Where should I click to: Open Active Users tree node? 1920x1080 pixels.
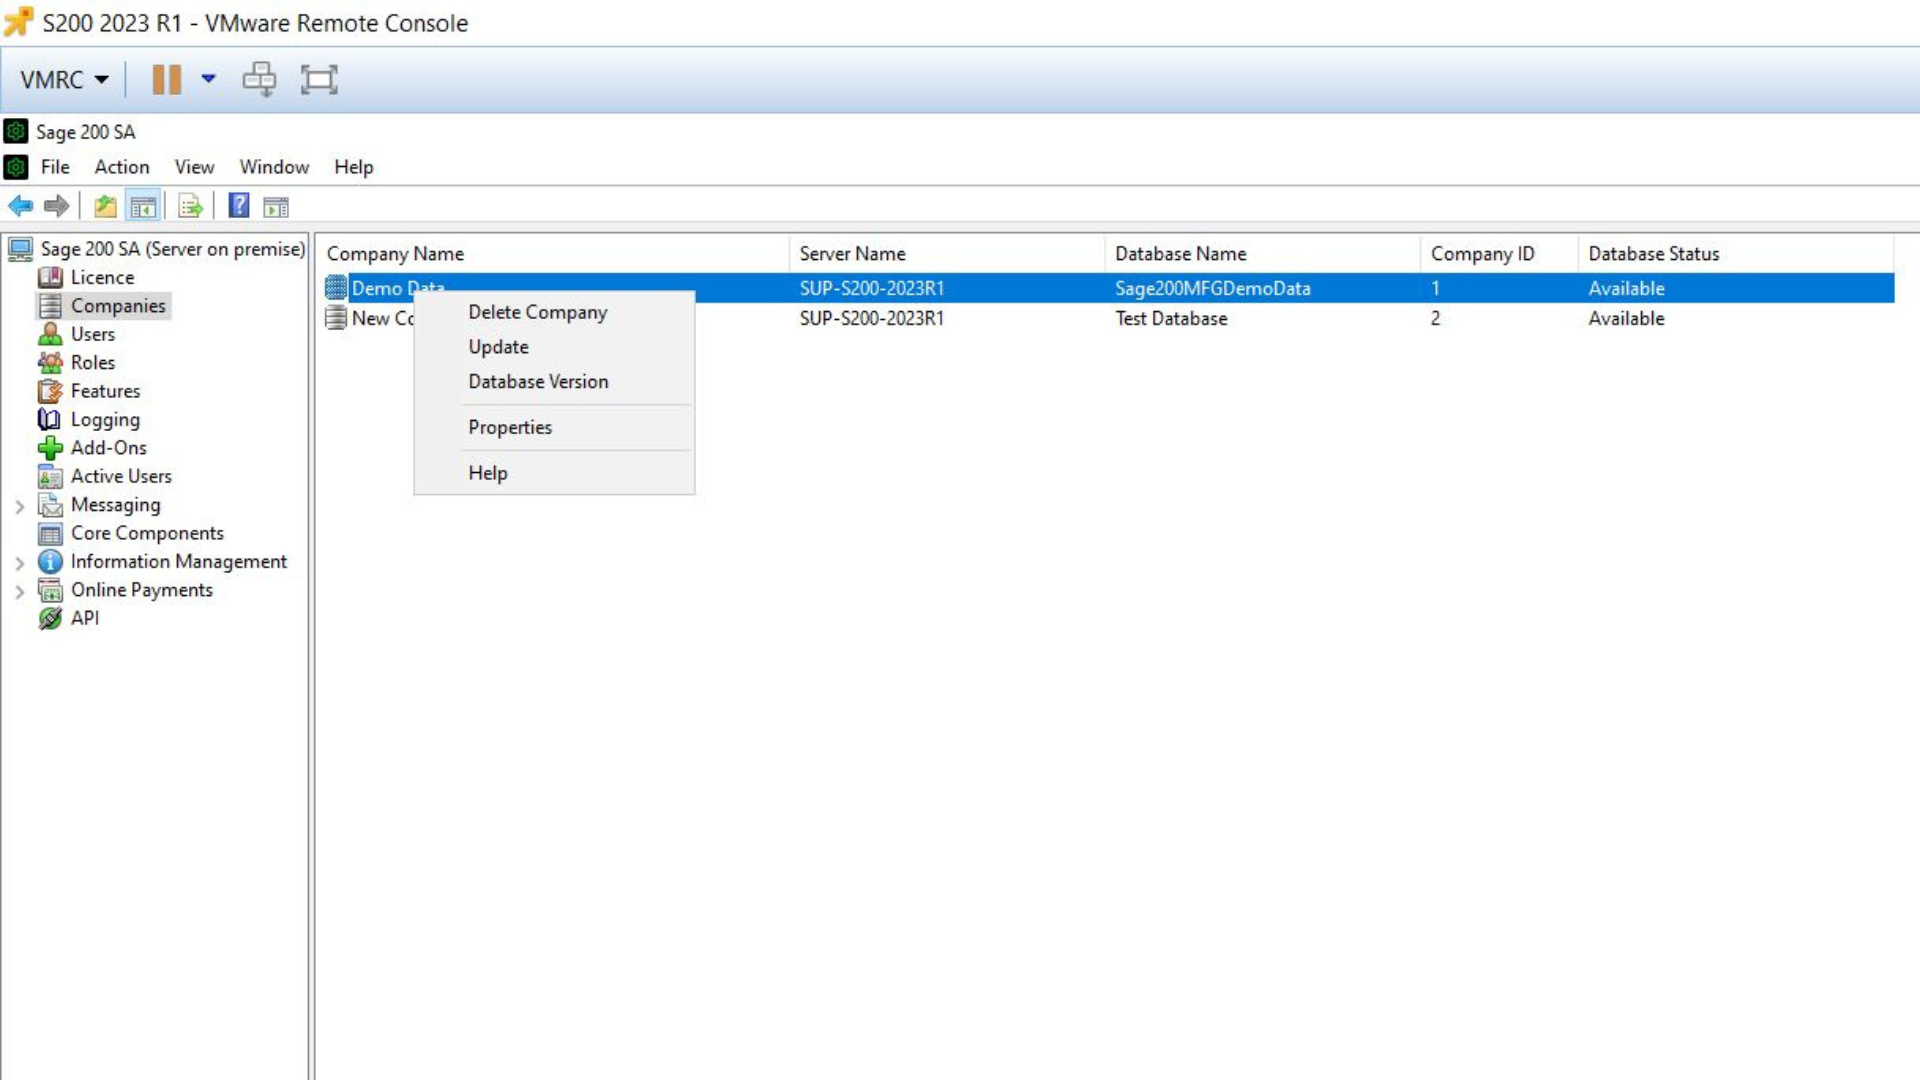(121, 476)
